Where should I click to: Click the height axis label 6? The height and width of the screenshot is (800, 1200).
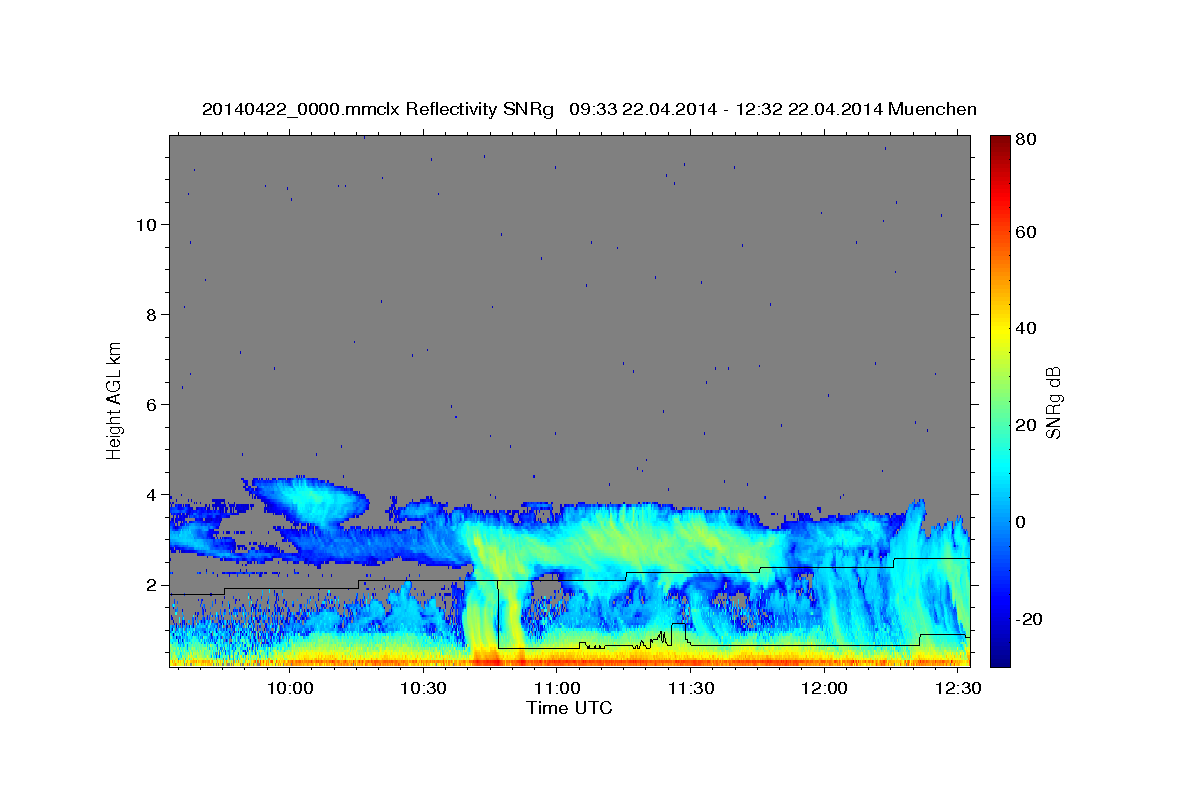coord(150,404)
